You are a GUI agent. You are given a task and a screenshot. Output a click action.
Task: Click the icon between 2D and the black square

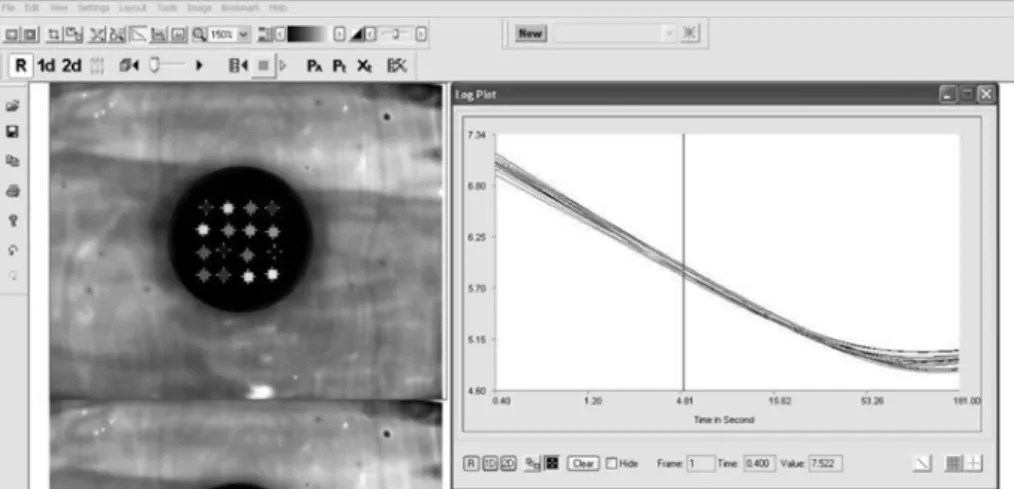point(532,463)
